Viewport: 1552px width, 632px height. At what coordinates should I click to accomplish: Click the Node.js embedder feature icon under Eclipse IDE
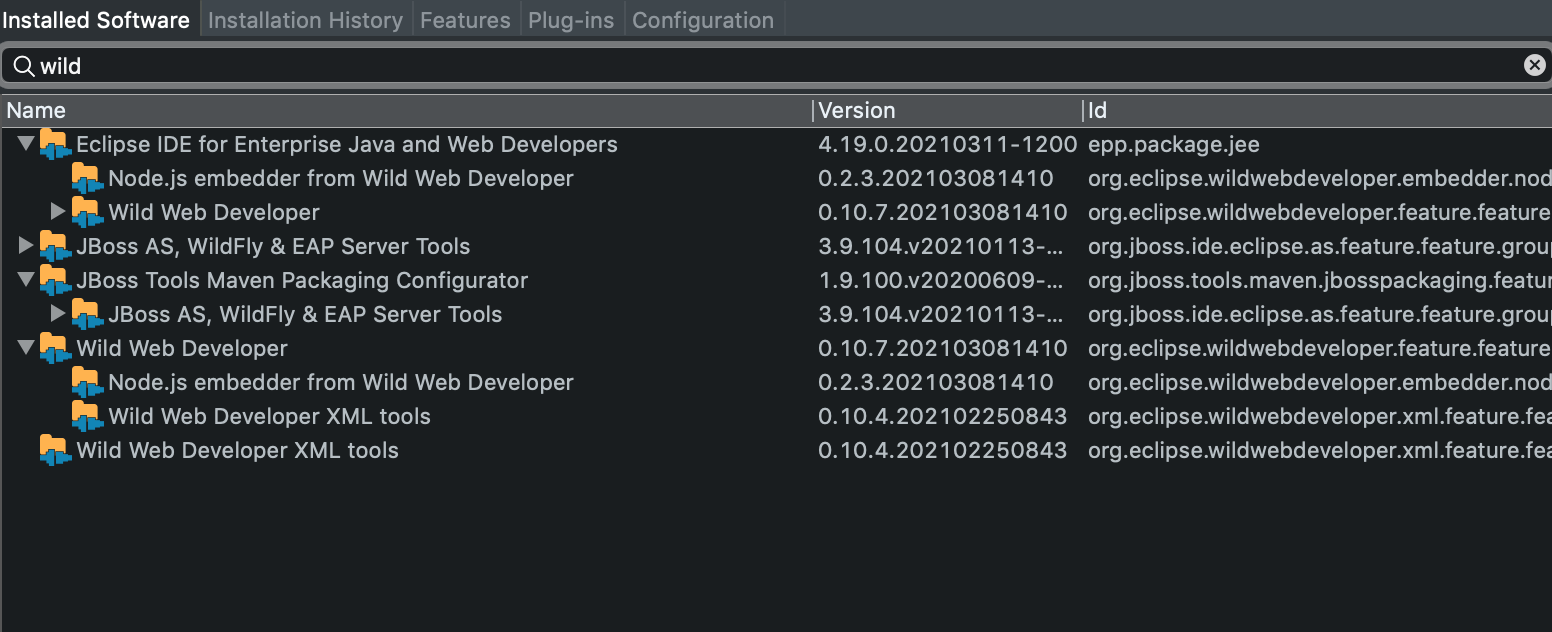[87, 178]
